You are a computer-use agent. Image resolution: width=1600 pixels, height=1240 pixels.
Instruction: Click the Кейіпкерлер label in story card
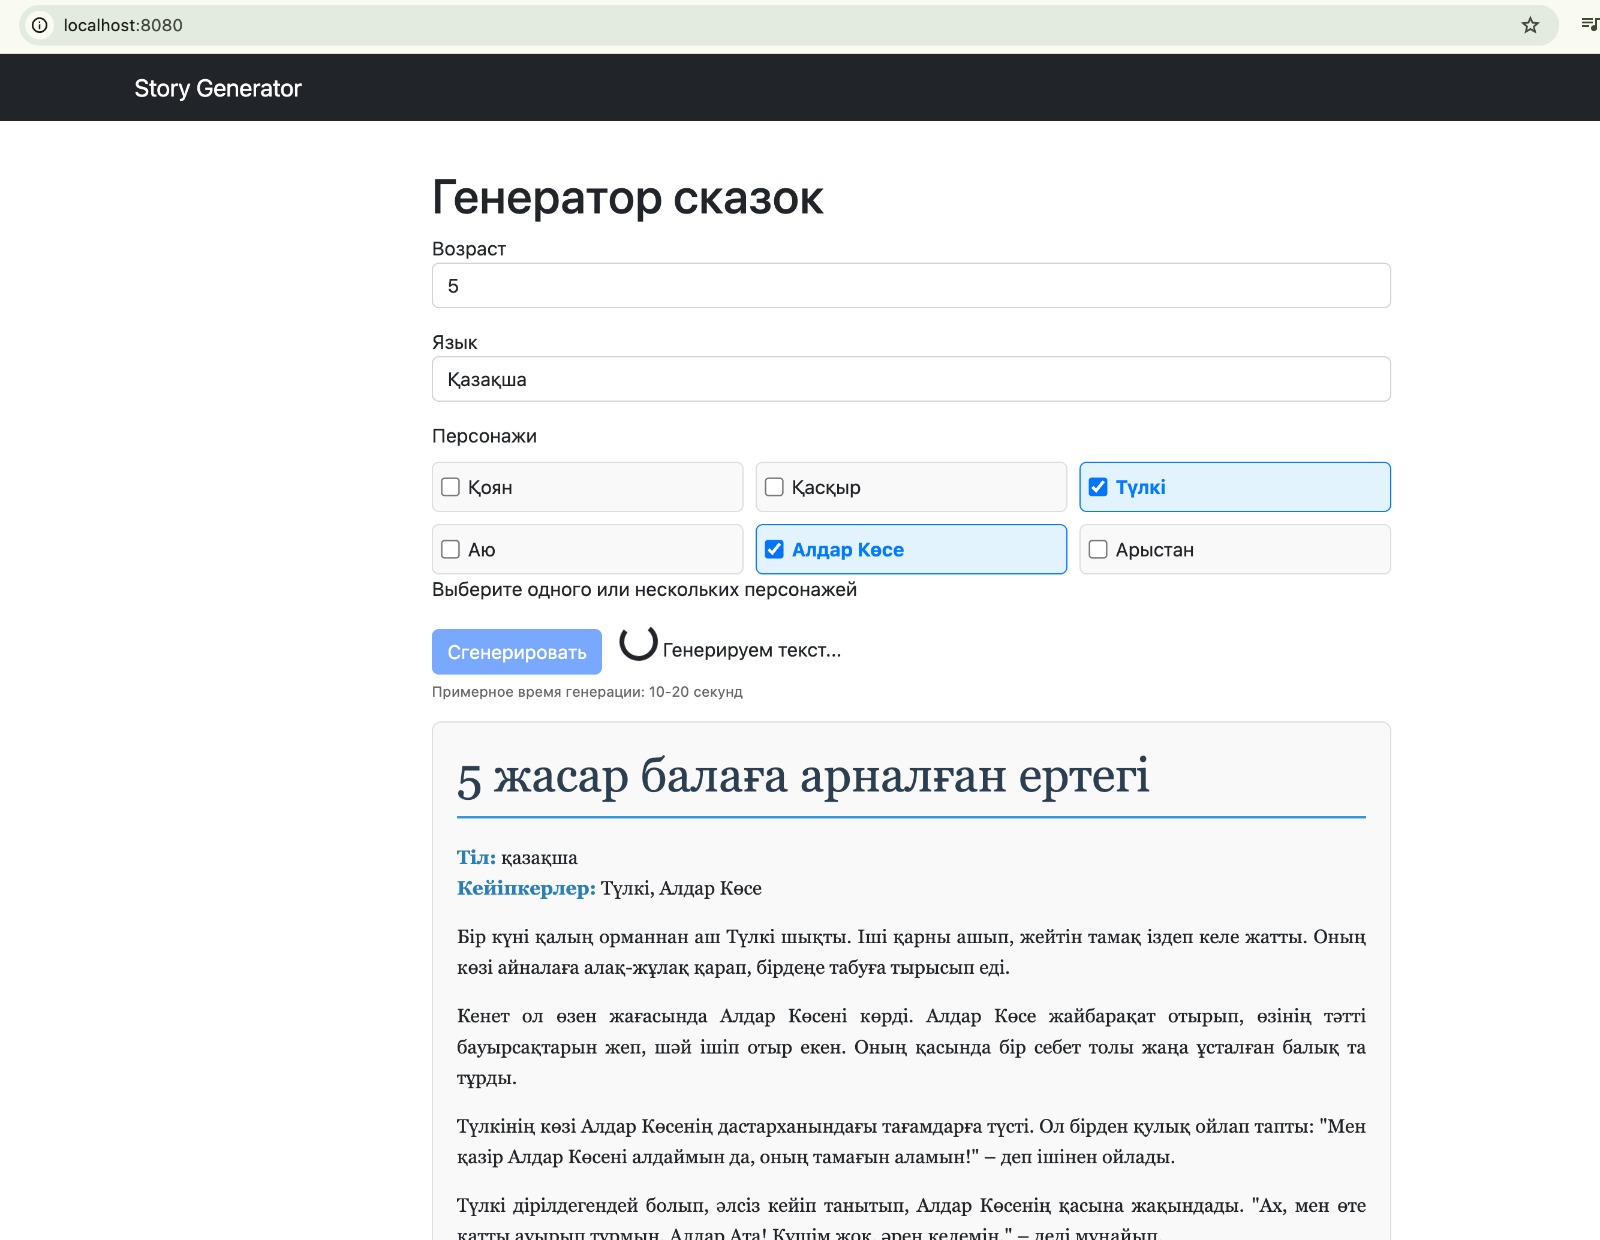526,888
